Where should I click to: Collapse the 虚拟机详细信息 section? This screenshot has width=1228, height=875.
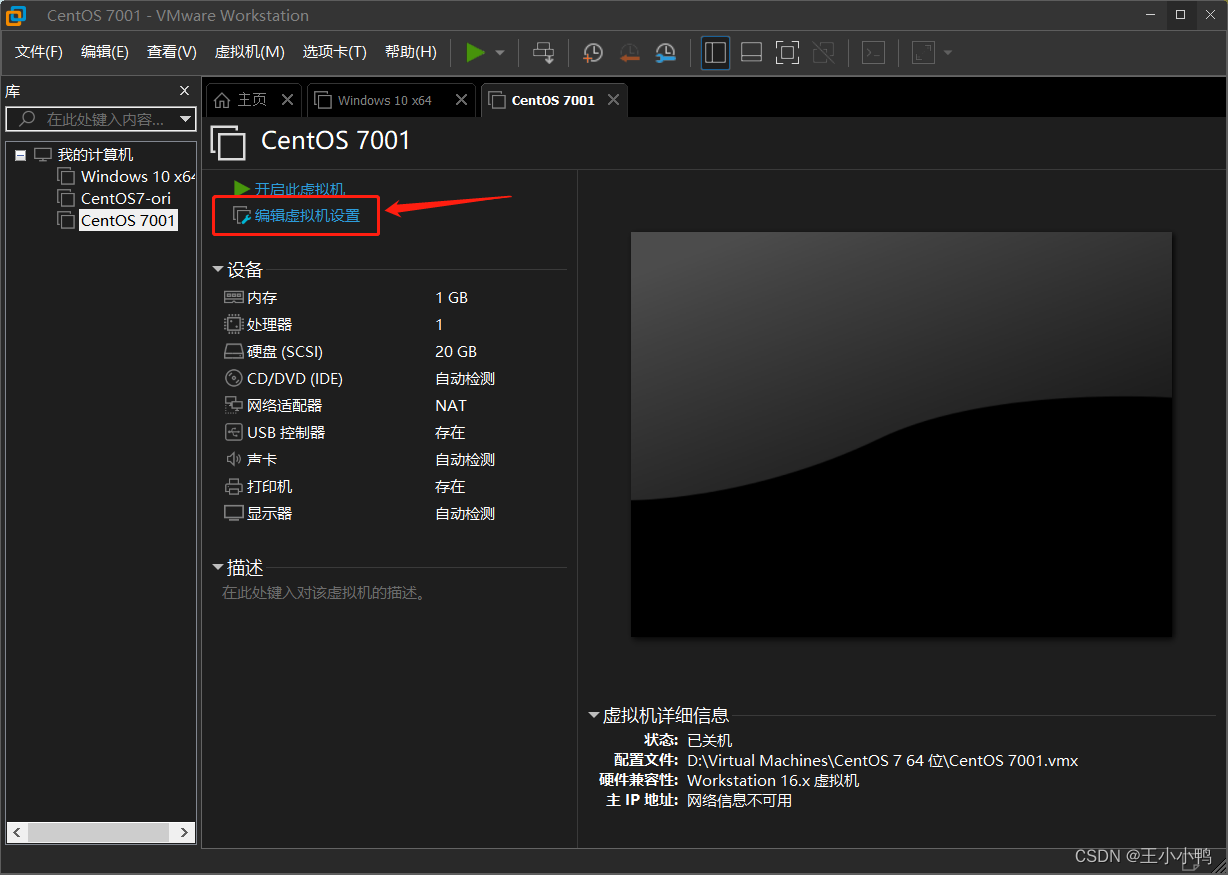coord(594,716)
